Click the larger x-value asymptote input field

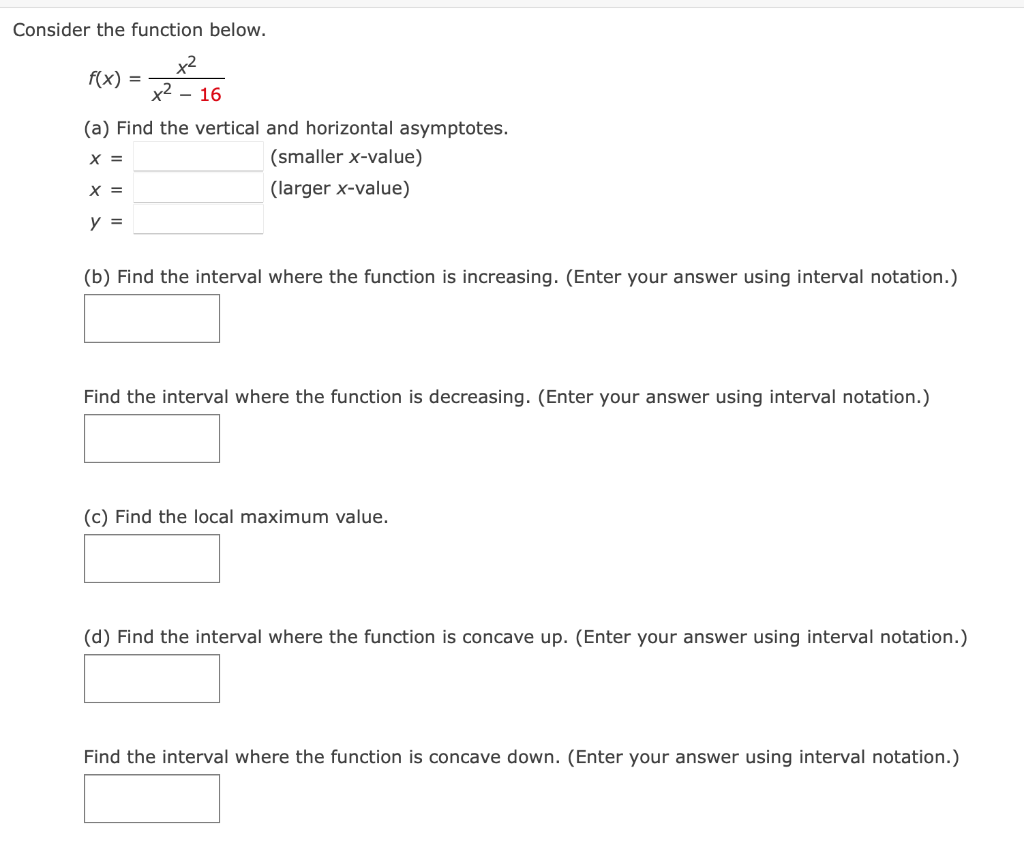(x=197, y=187)
